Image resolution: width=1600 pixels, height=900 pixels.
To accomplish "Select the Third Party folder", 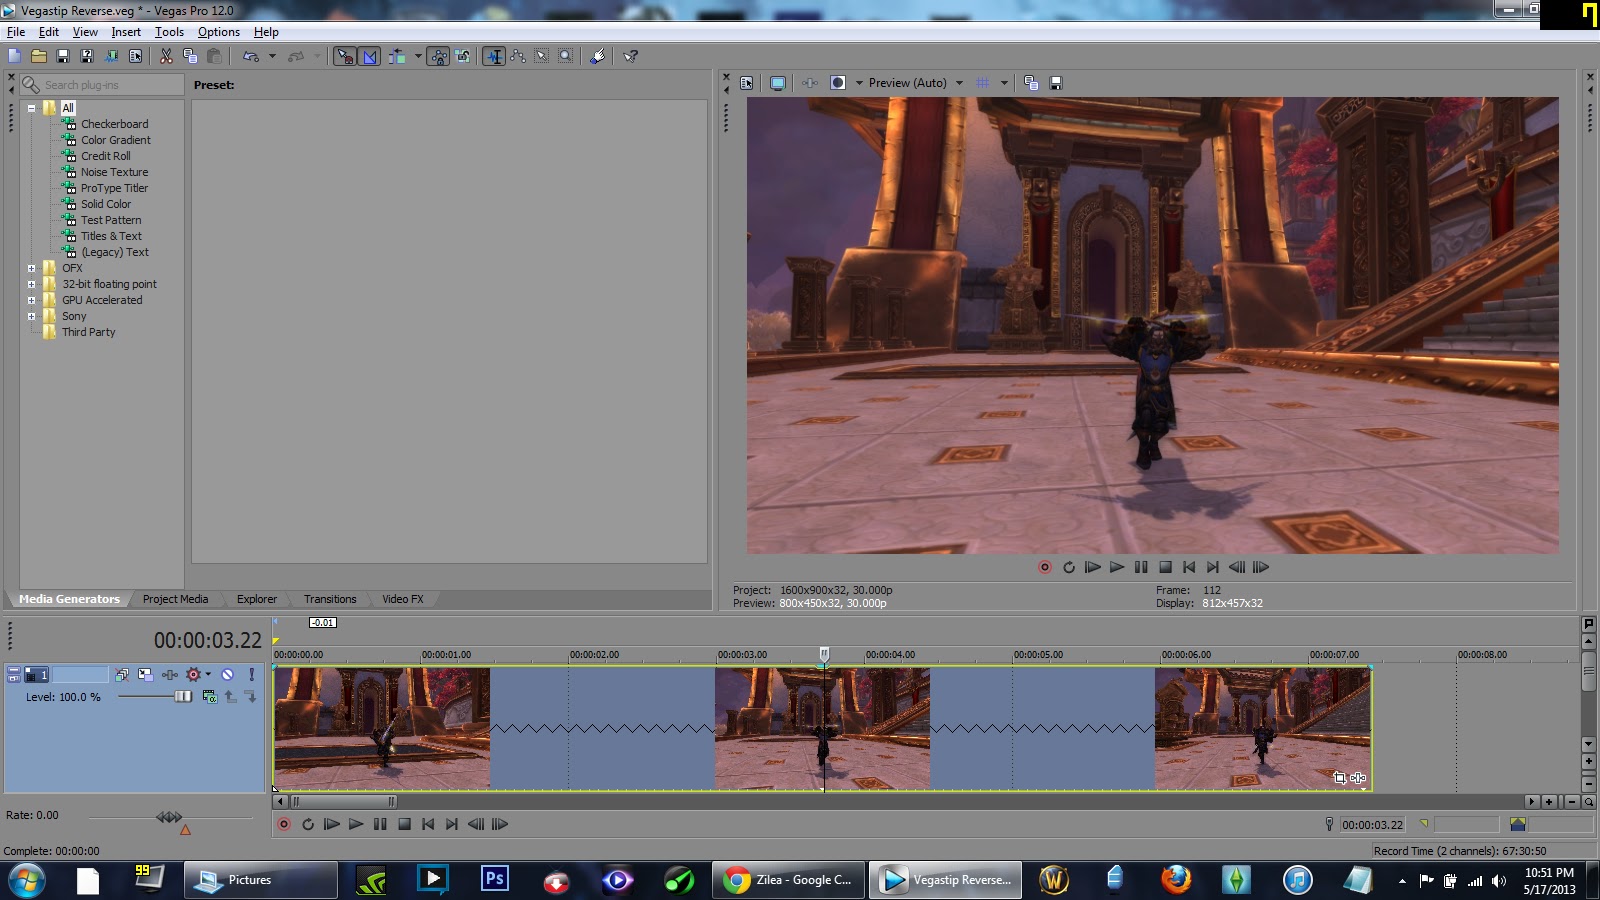I will click(88, 332).
